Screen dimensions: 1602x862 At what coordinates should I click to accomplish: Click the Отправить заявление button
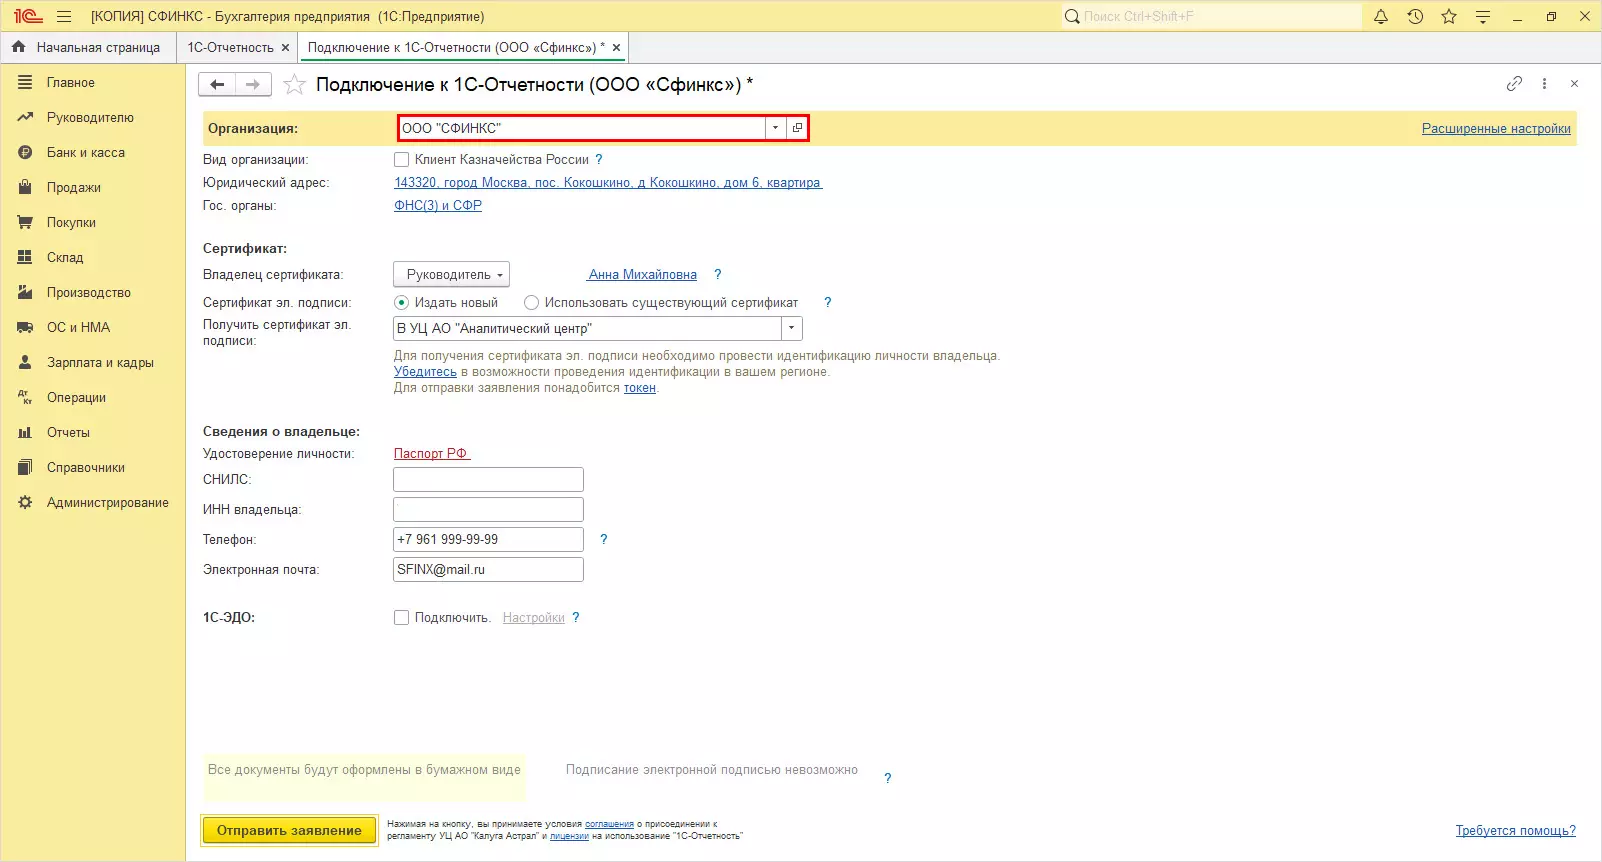[289, 830]
